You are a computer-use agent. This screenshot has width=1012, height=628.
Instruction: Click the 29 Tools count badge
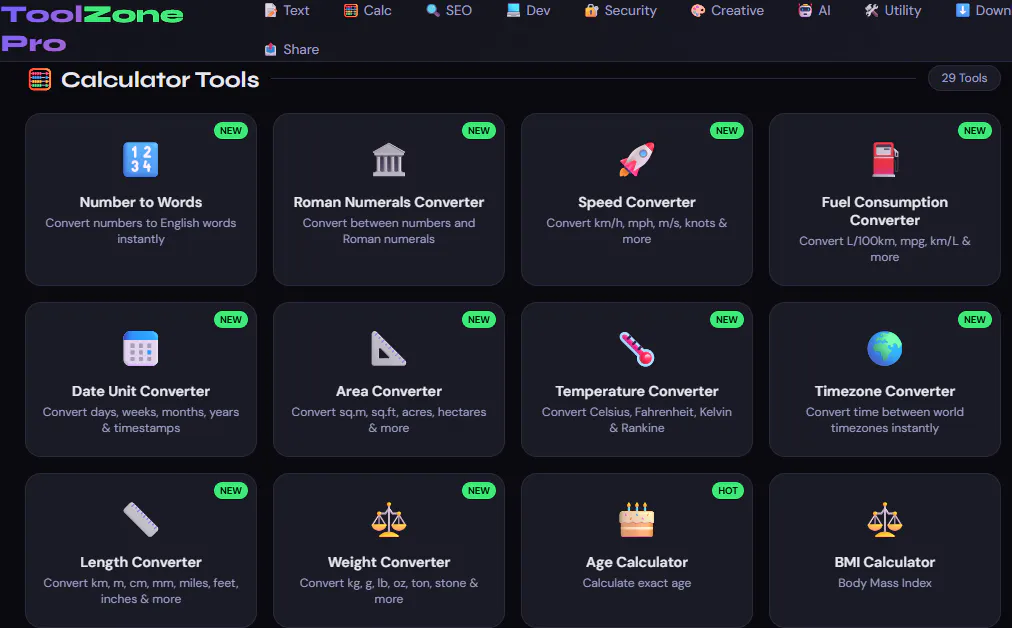[964, 78]
